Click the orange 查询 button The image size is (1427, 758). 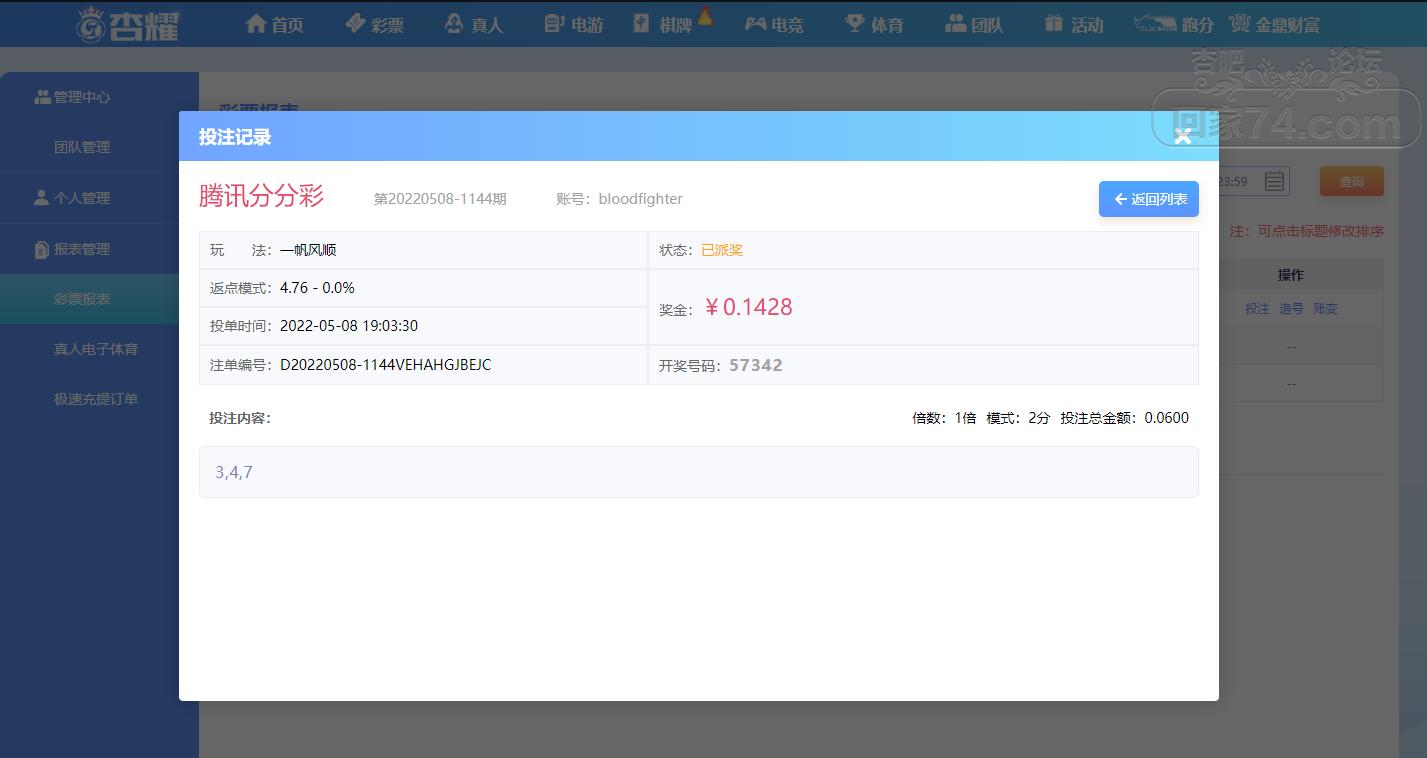(1351, 181)
